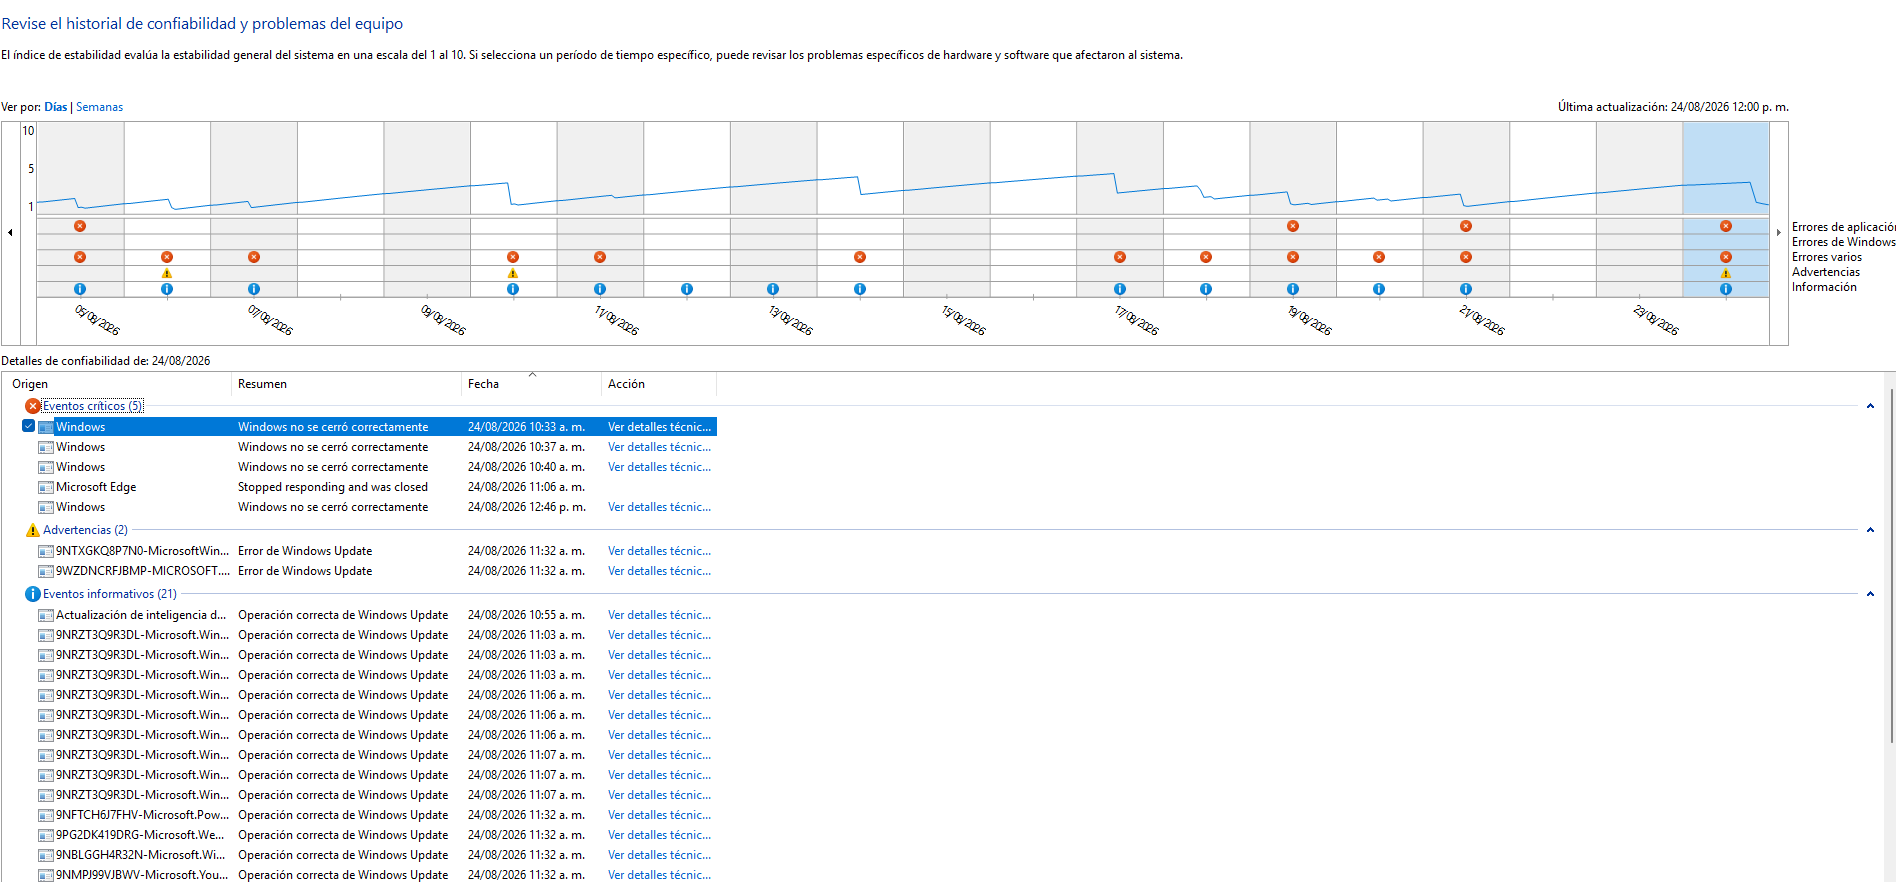Select the 15/08/2026 day column in the chart
Image resolution: width=1896 pixels, height=882 pixels.
tap(947, 210)
